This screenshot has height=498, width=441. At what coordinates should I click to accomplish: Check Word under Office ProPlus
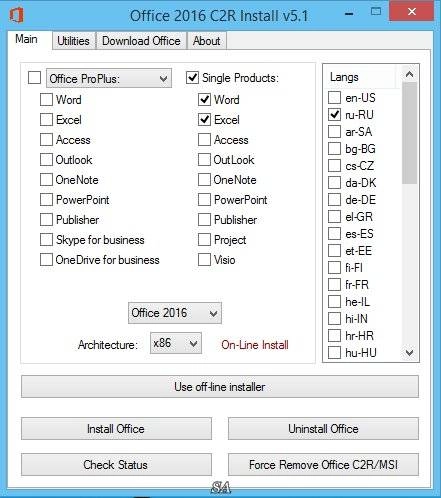point(46,100)
